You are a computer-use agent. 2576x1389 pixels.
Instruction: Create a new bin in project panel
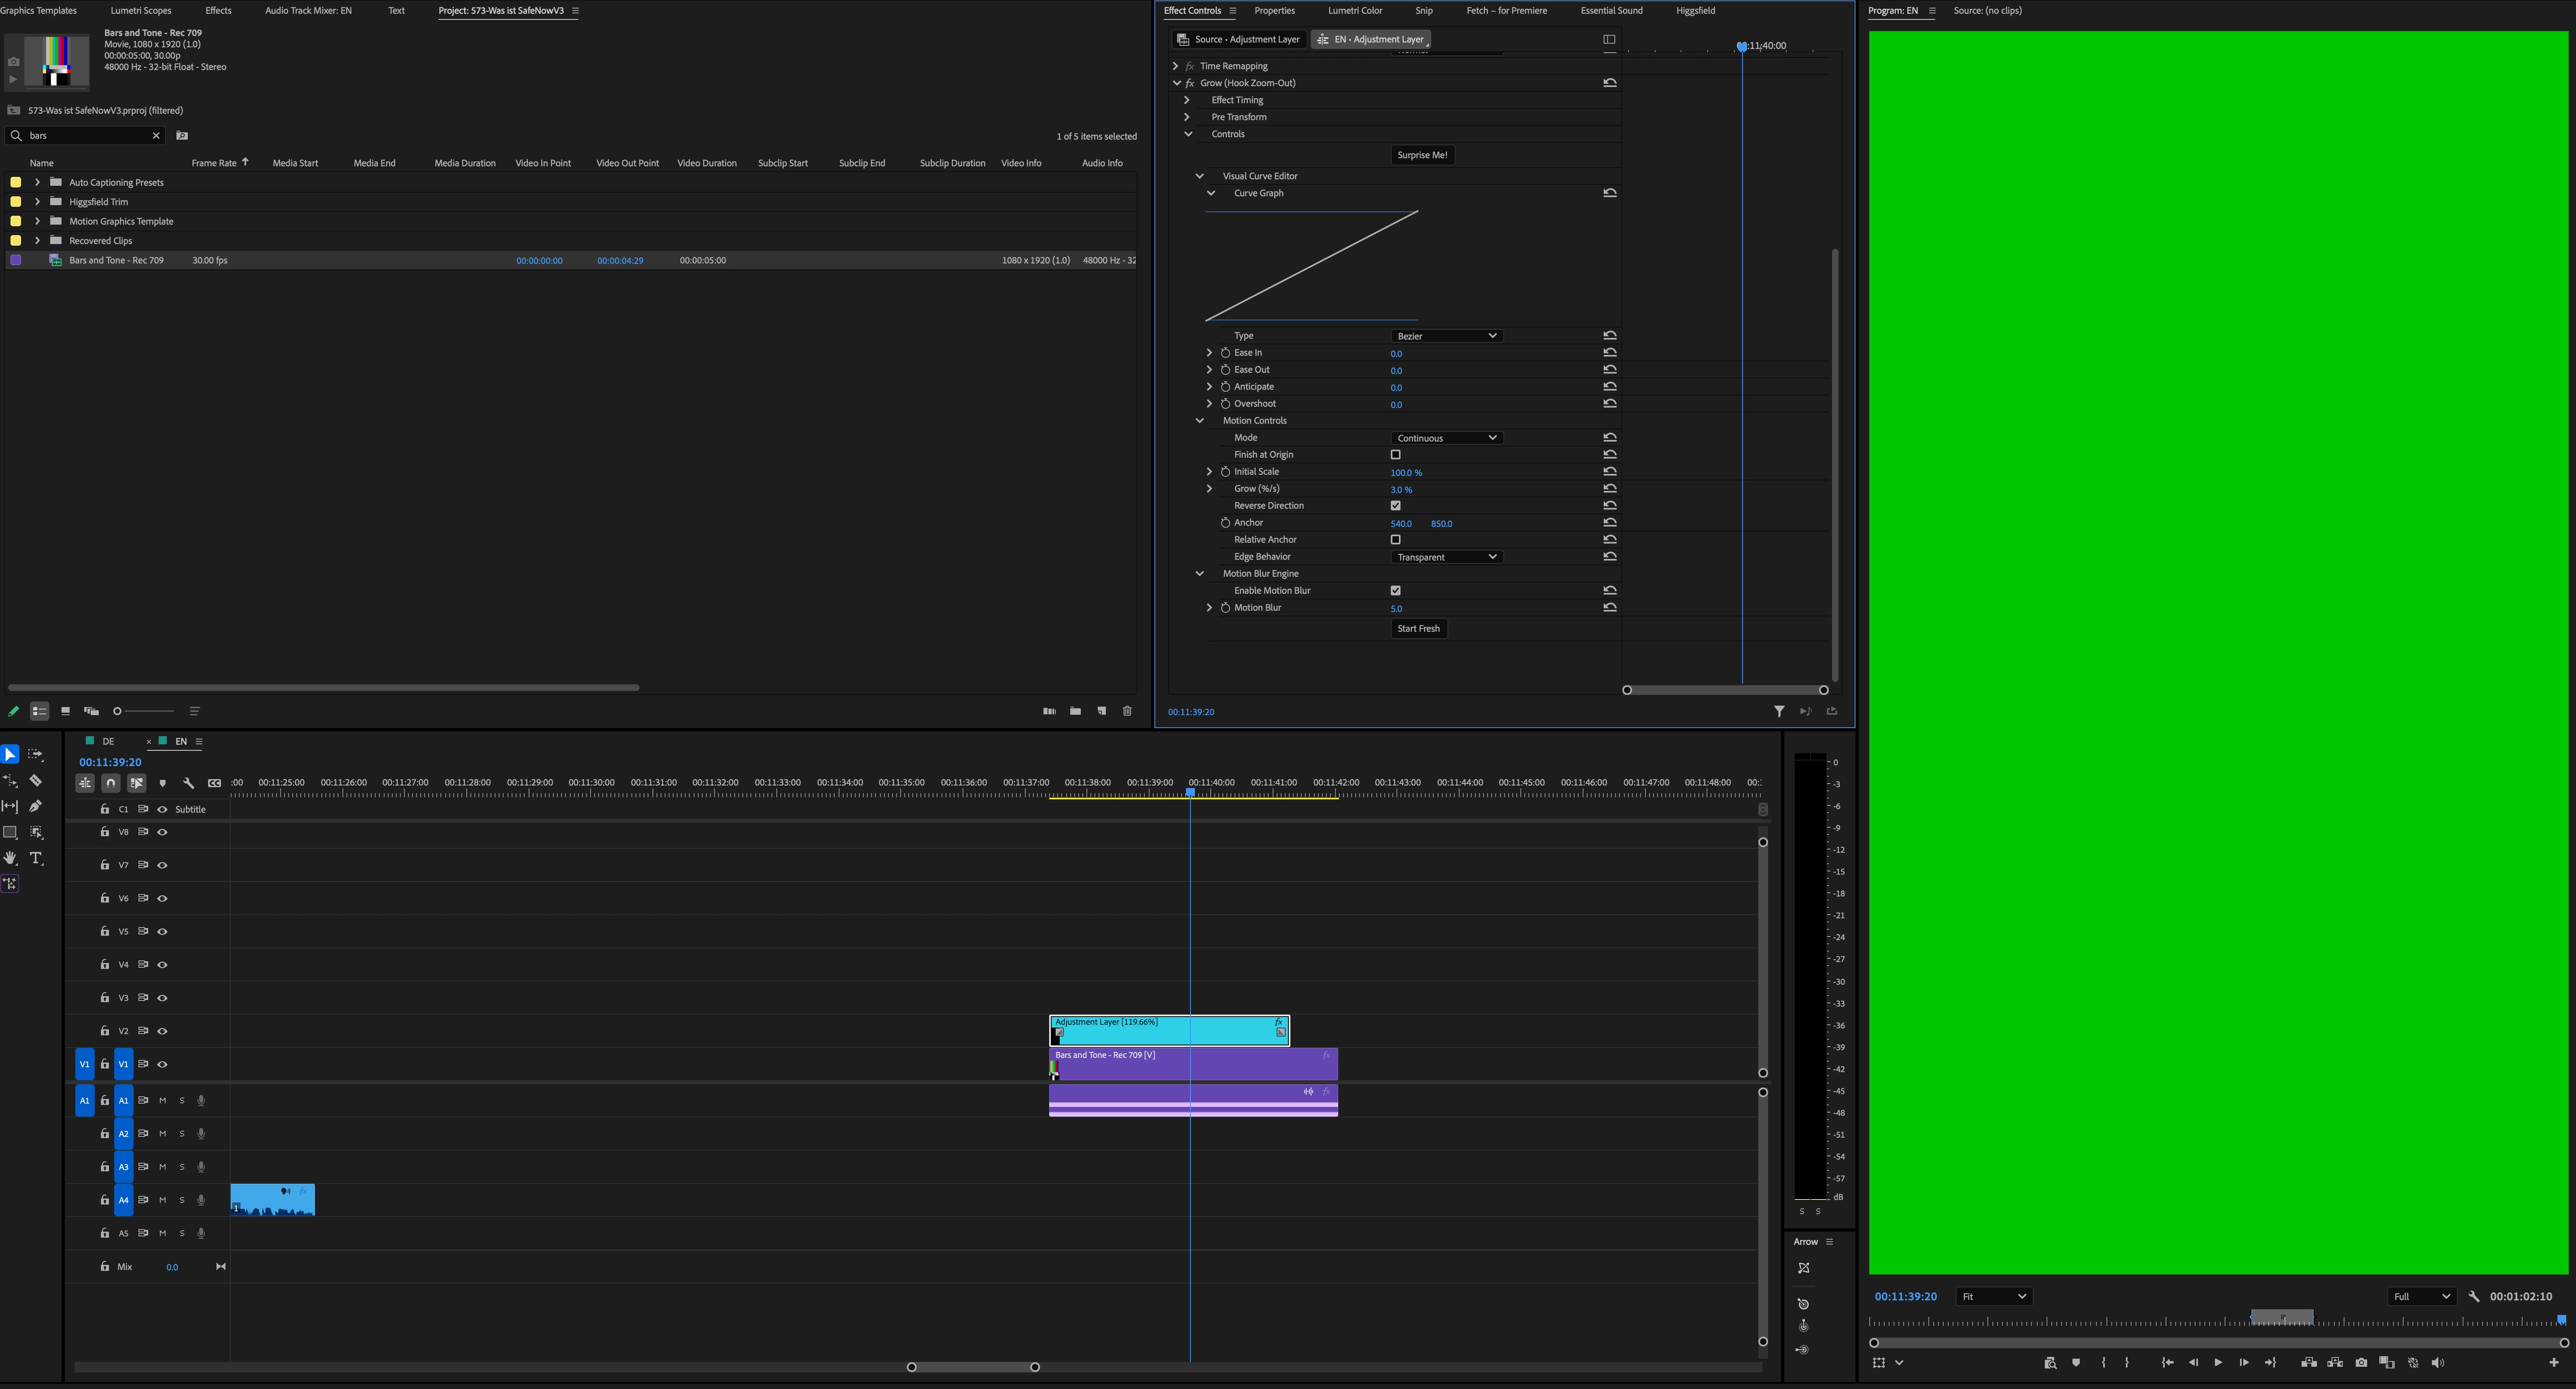[1075, 711]
